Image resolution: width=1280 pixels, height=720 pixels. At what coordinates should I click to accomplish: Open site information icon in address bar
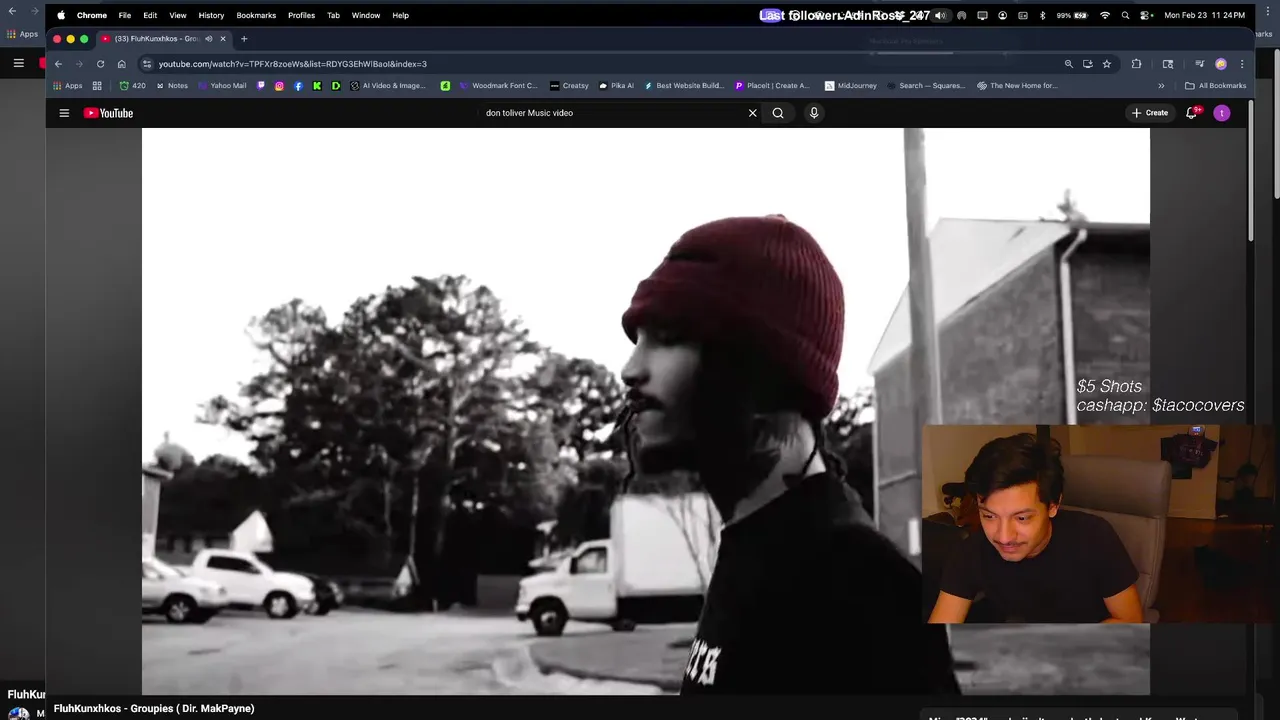(x=147, y=64)
